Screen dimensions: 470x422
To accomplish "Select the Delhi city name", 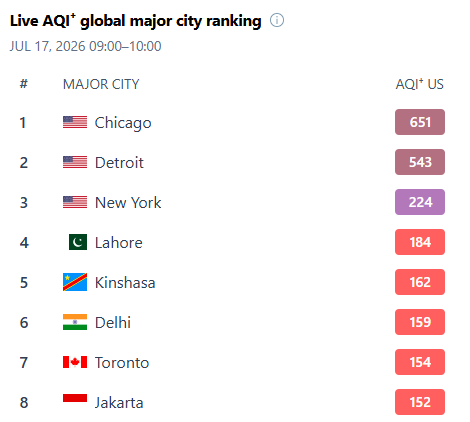I will tap(113, 323).
